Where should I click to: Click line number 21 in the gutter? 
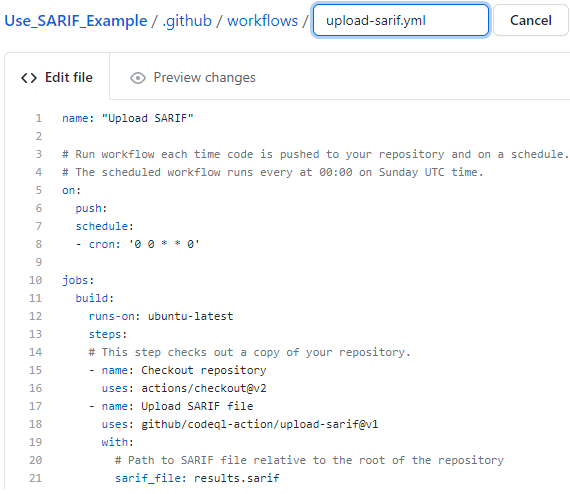[x=36, y=478]
